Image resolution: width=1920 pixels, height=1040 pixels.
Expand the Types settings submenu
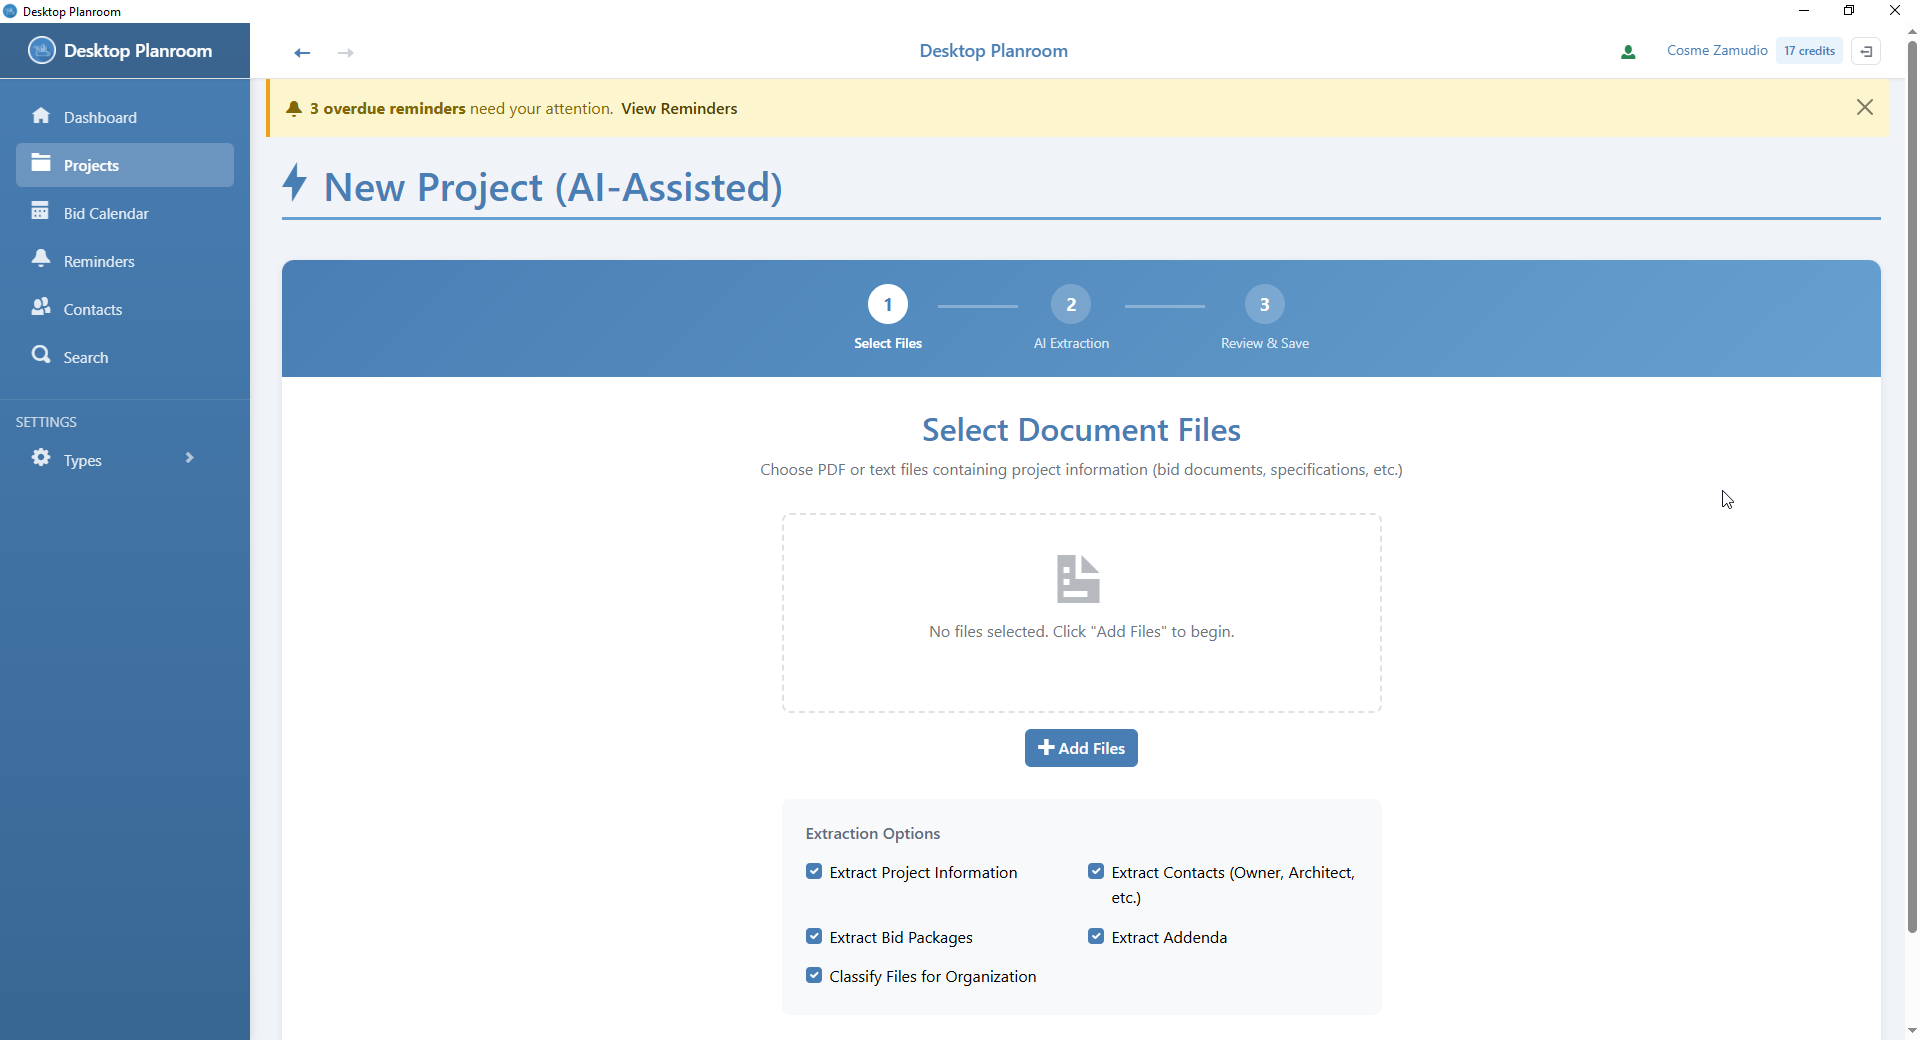click(189, 458)
